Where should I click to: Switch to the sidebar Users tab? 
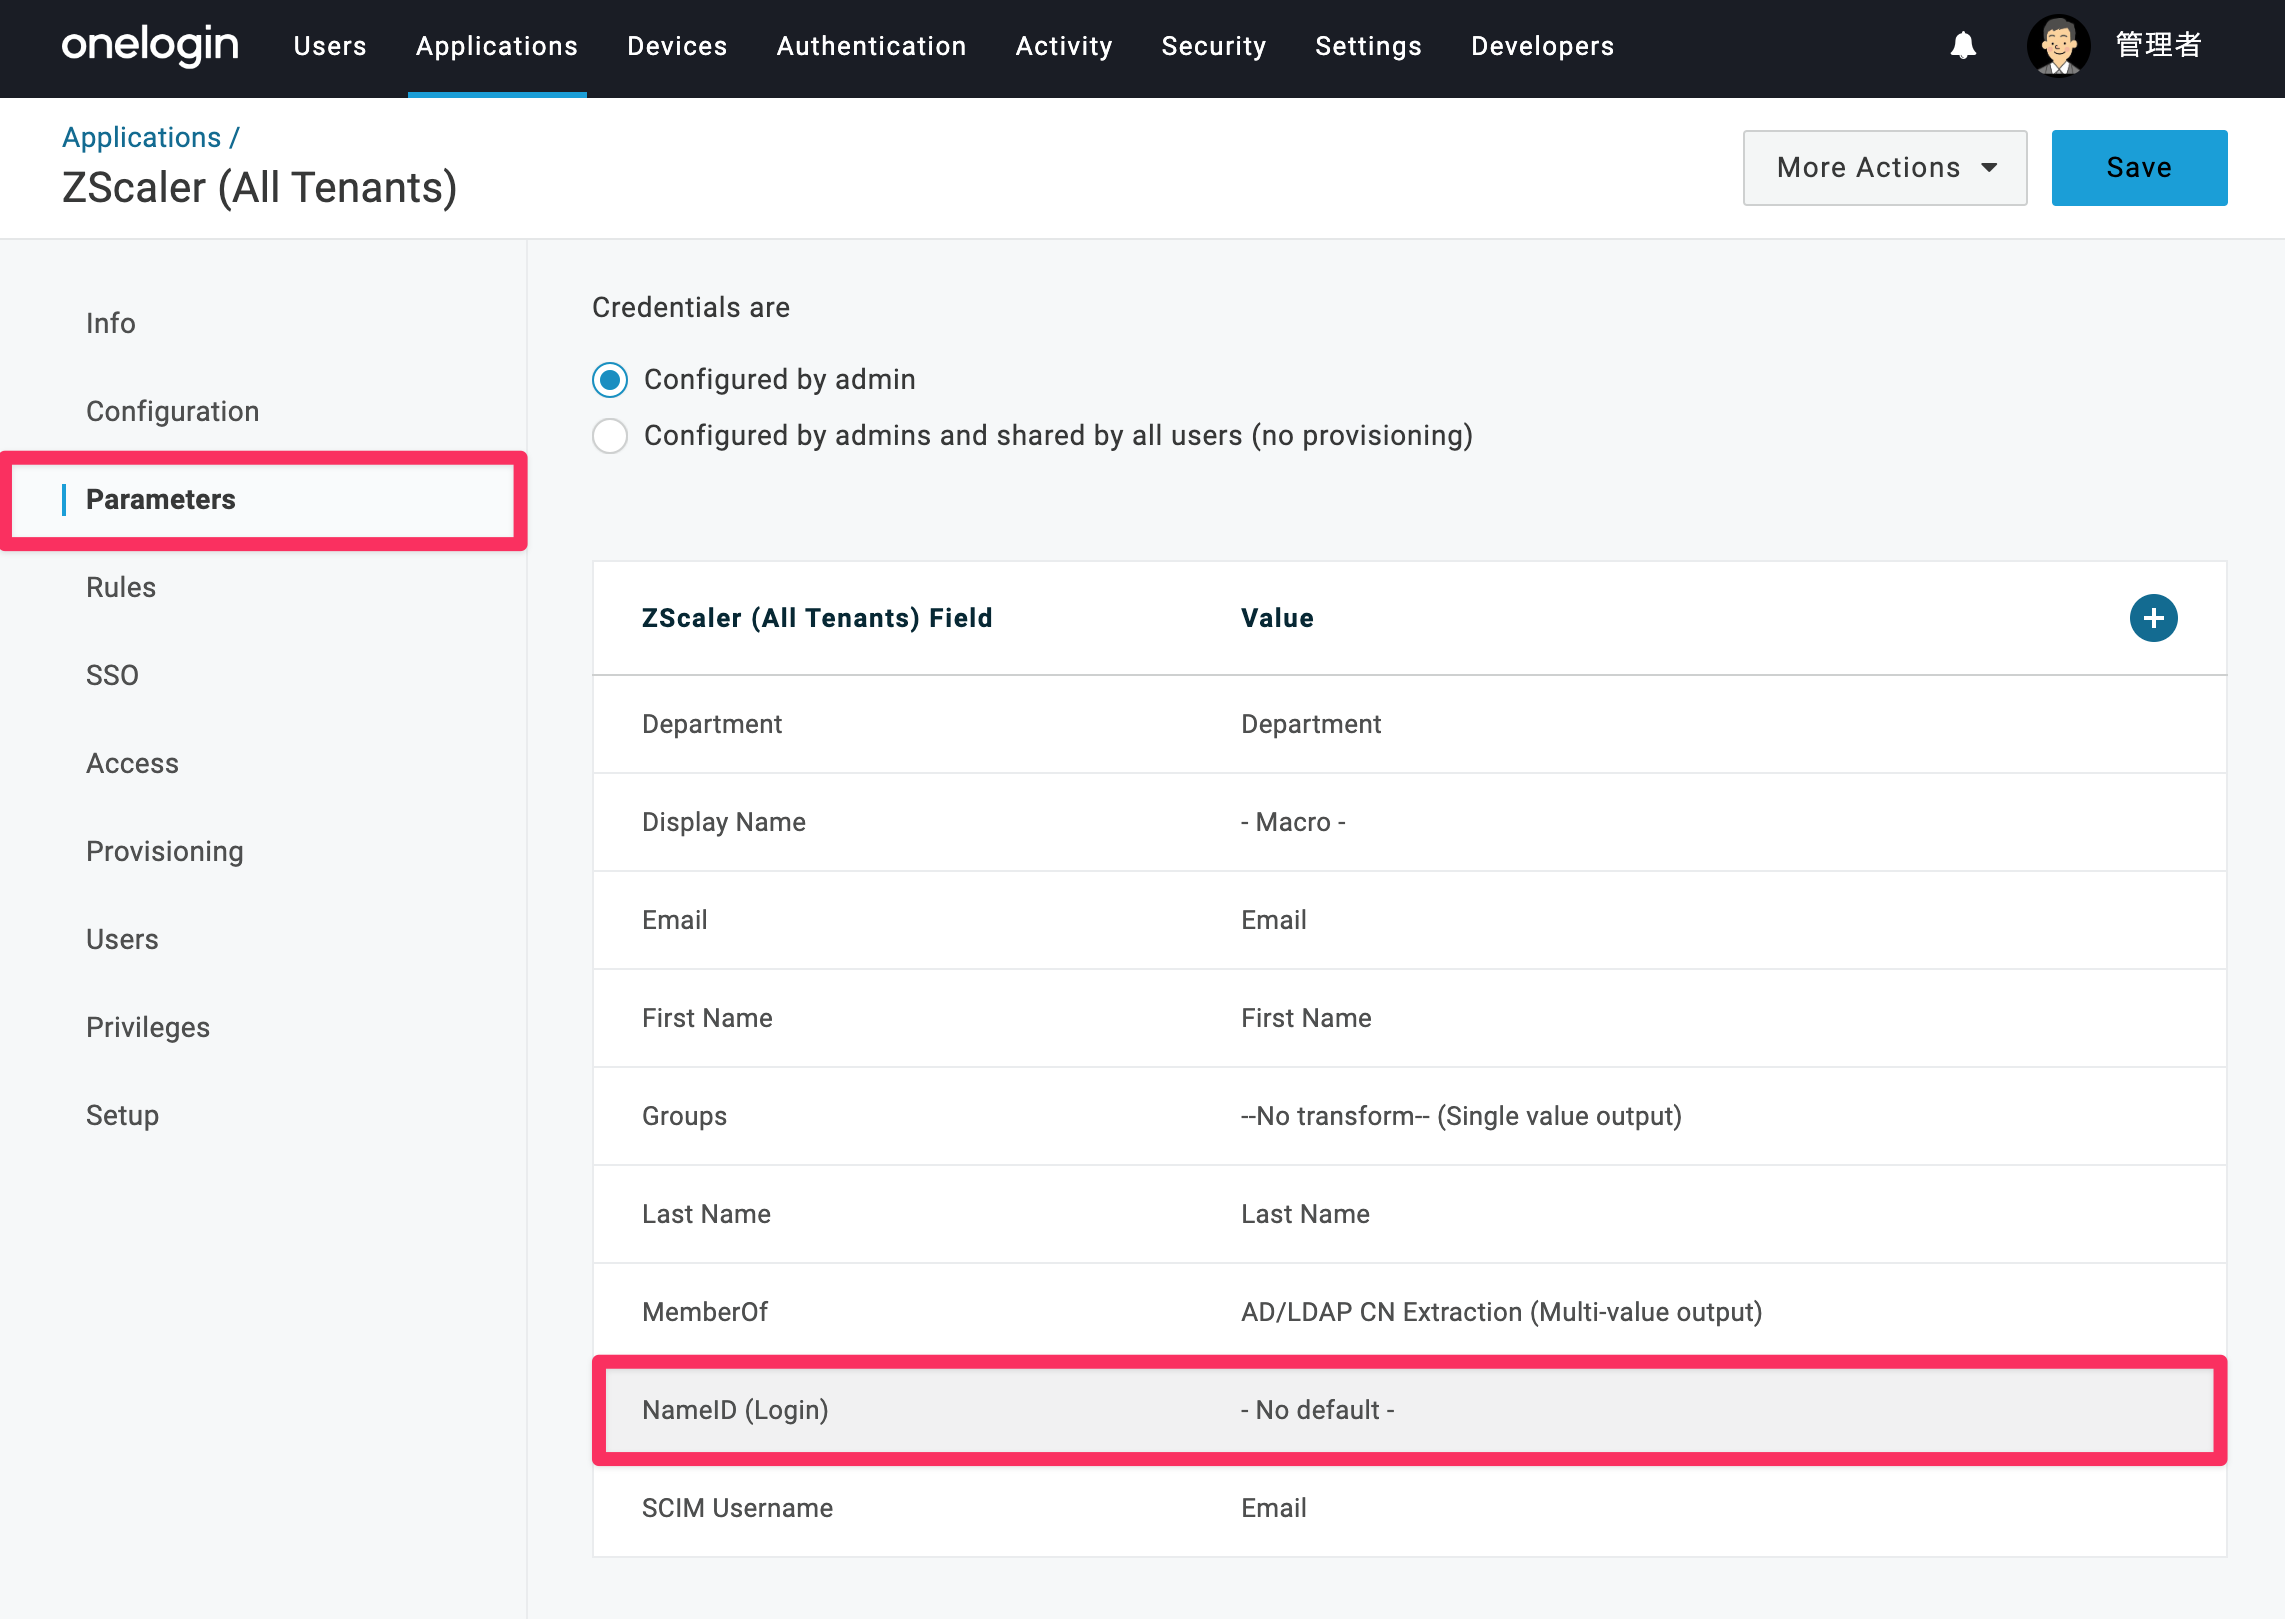122,939
